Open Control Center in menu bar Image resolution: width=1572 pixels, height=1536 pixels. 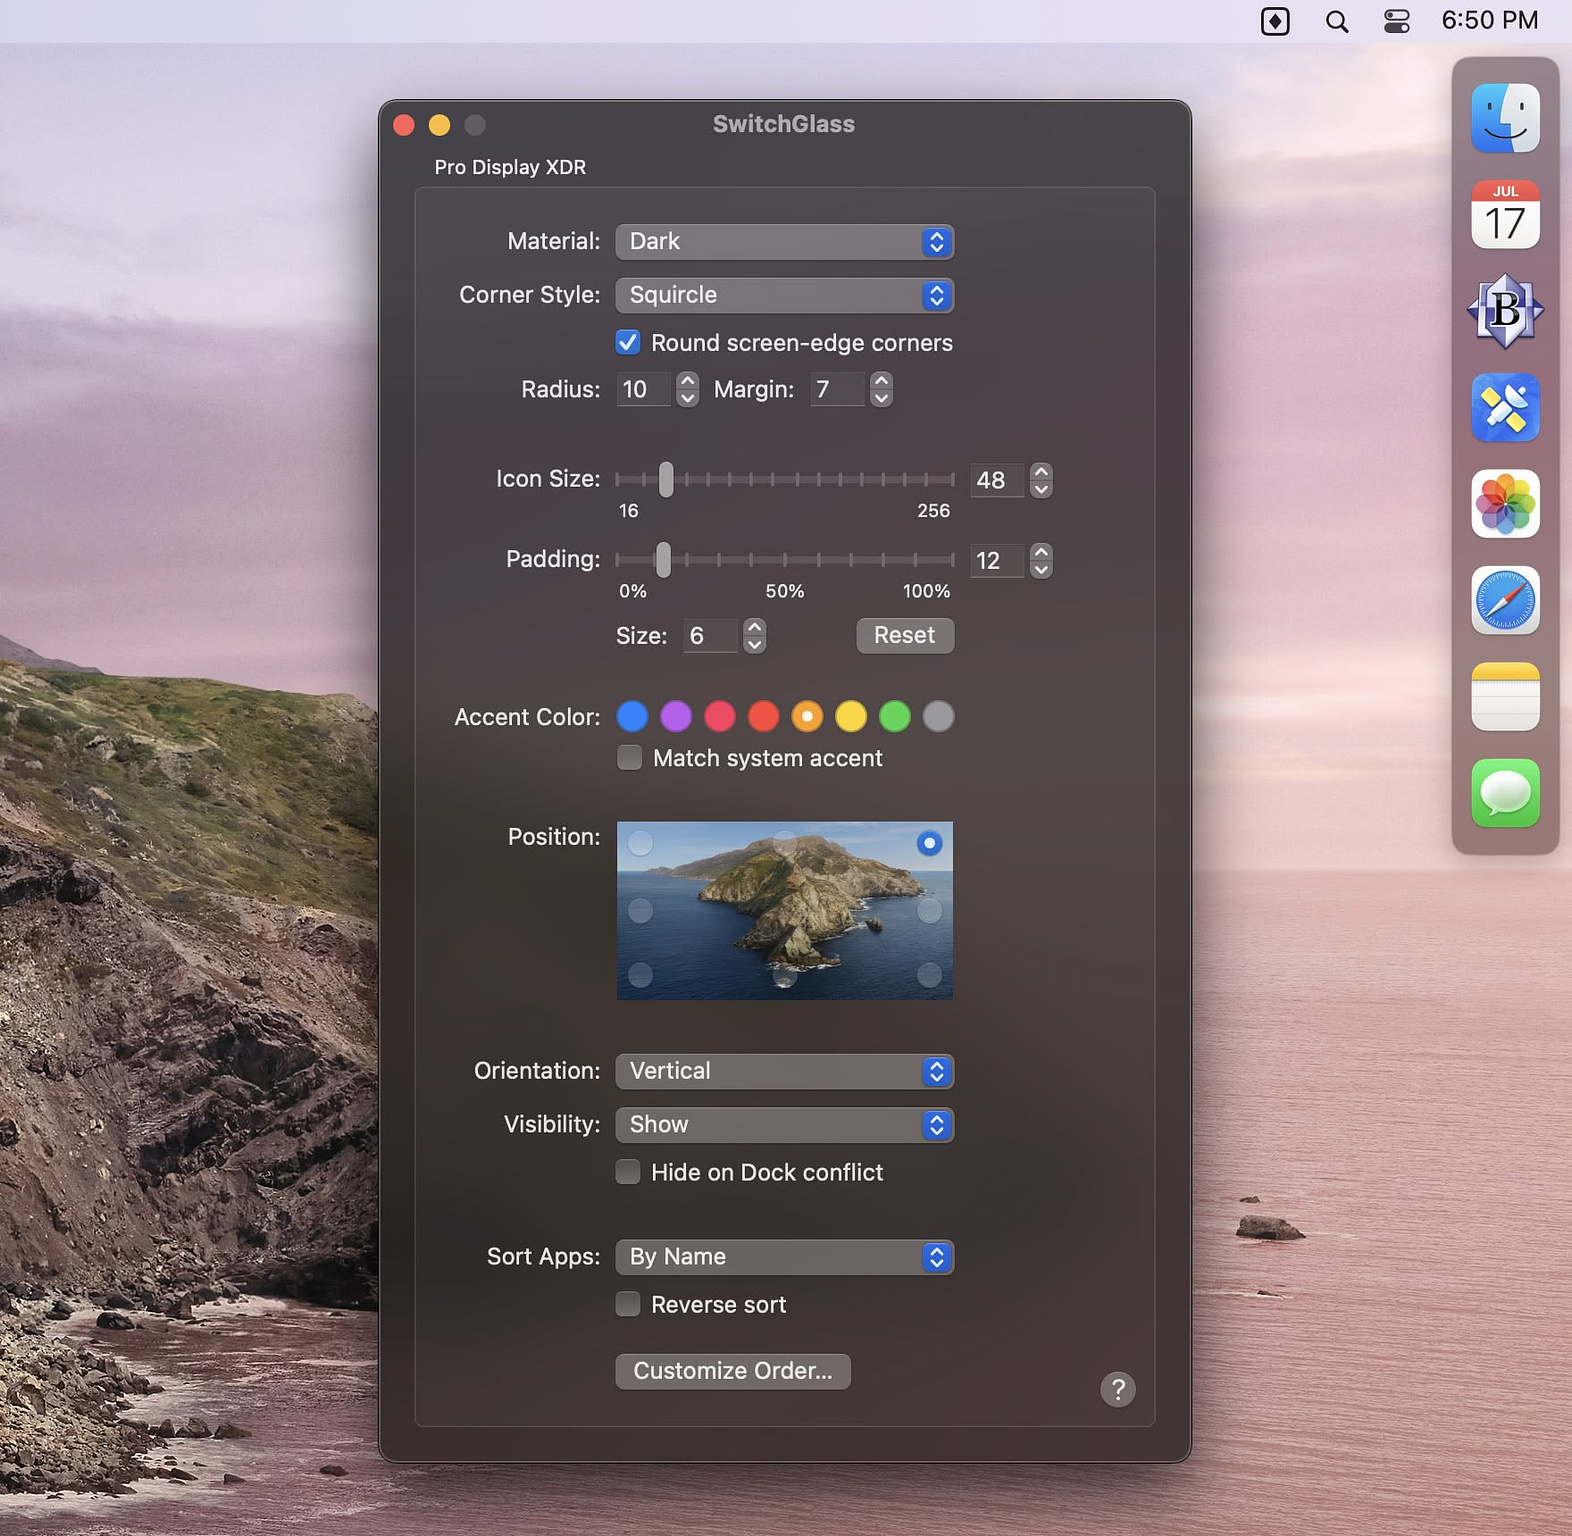pos(1397,21)
